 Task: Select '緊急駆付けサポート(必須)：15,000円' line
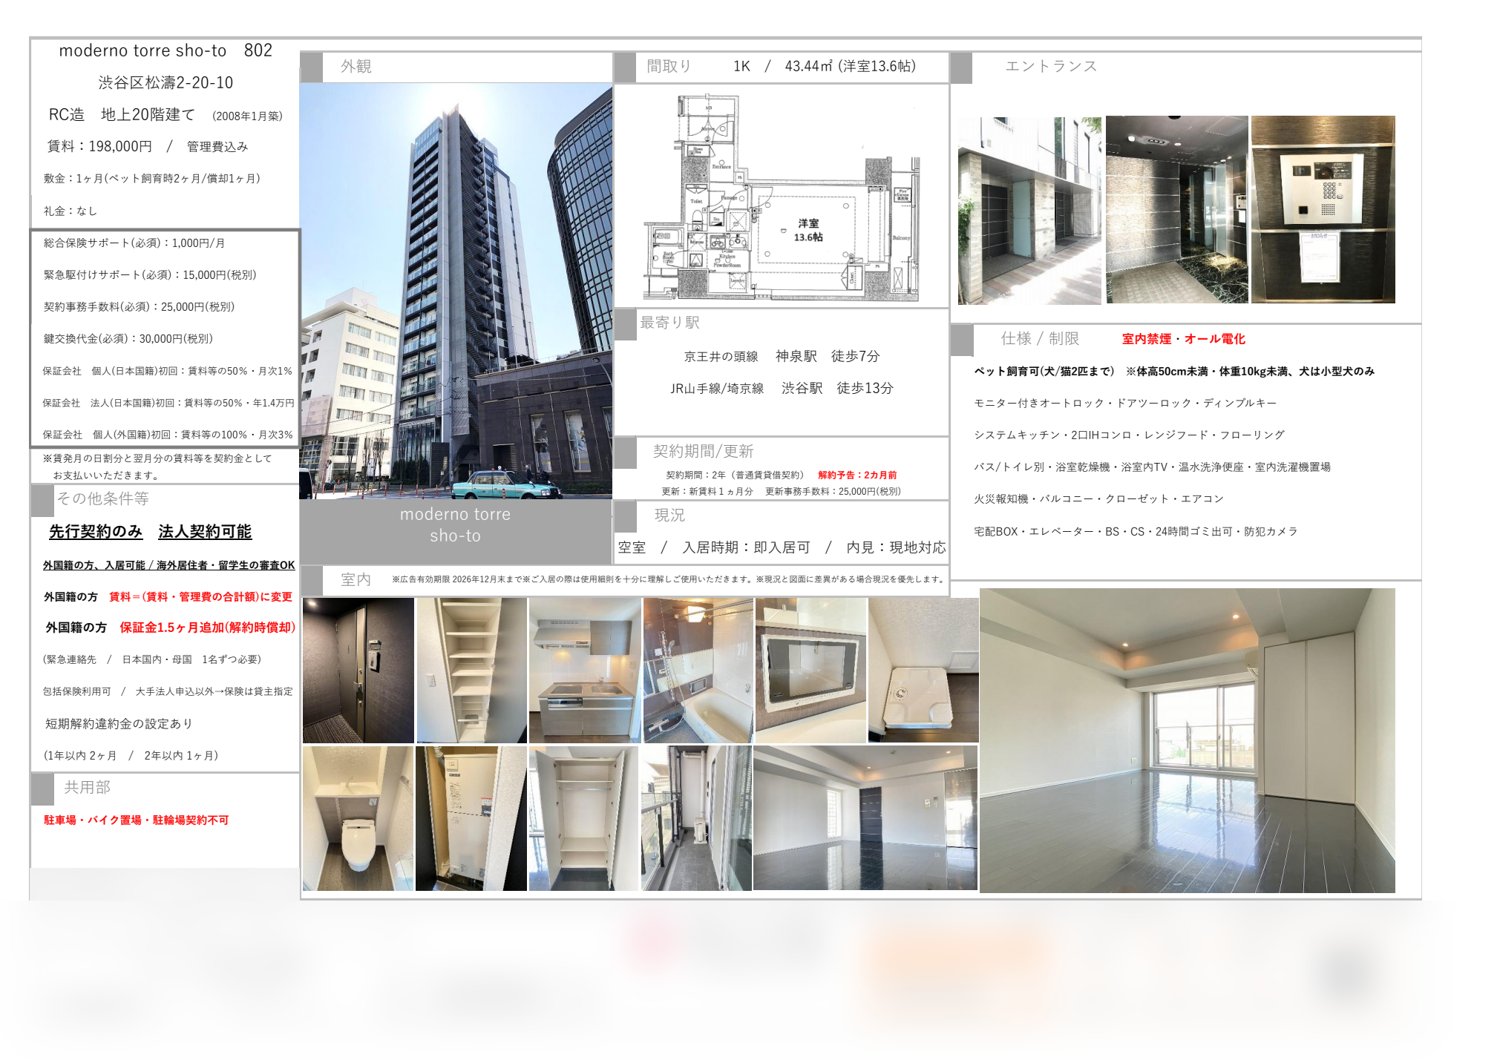pyautogui.click(x=149, y=275)
